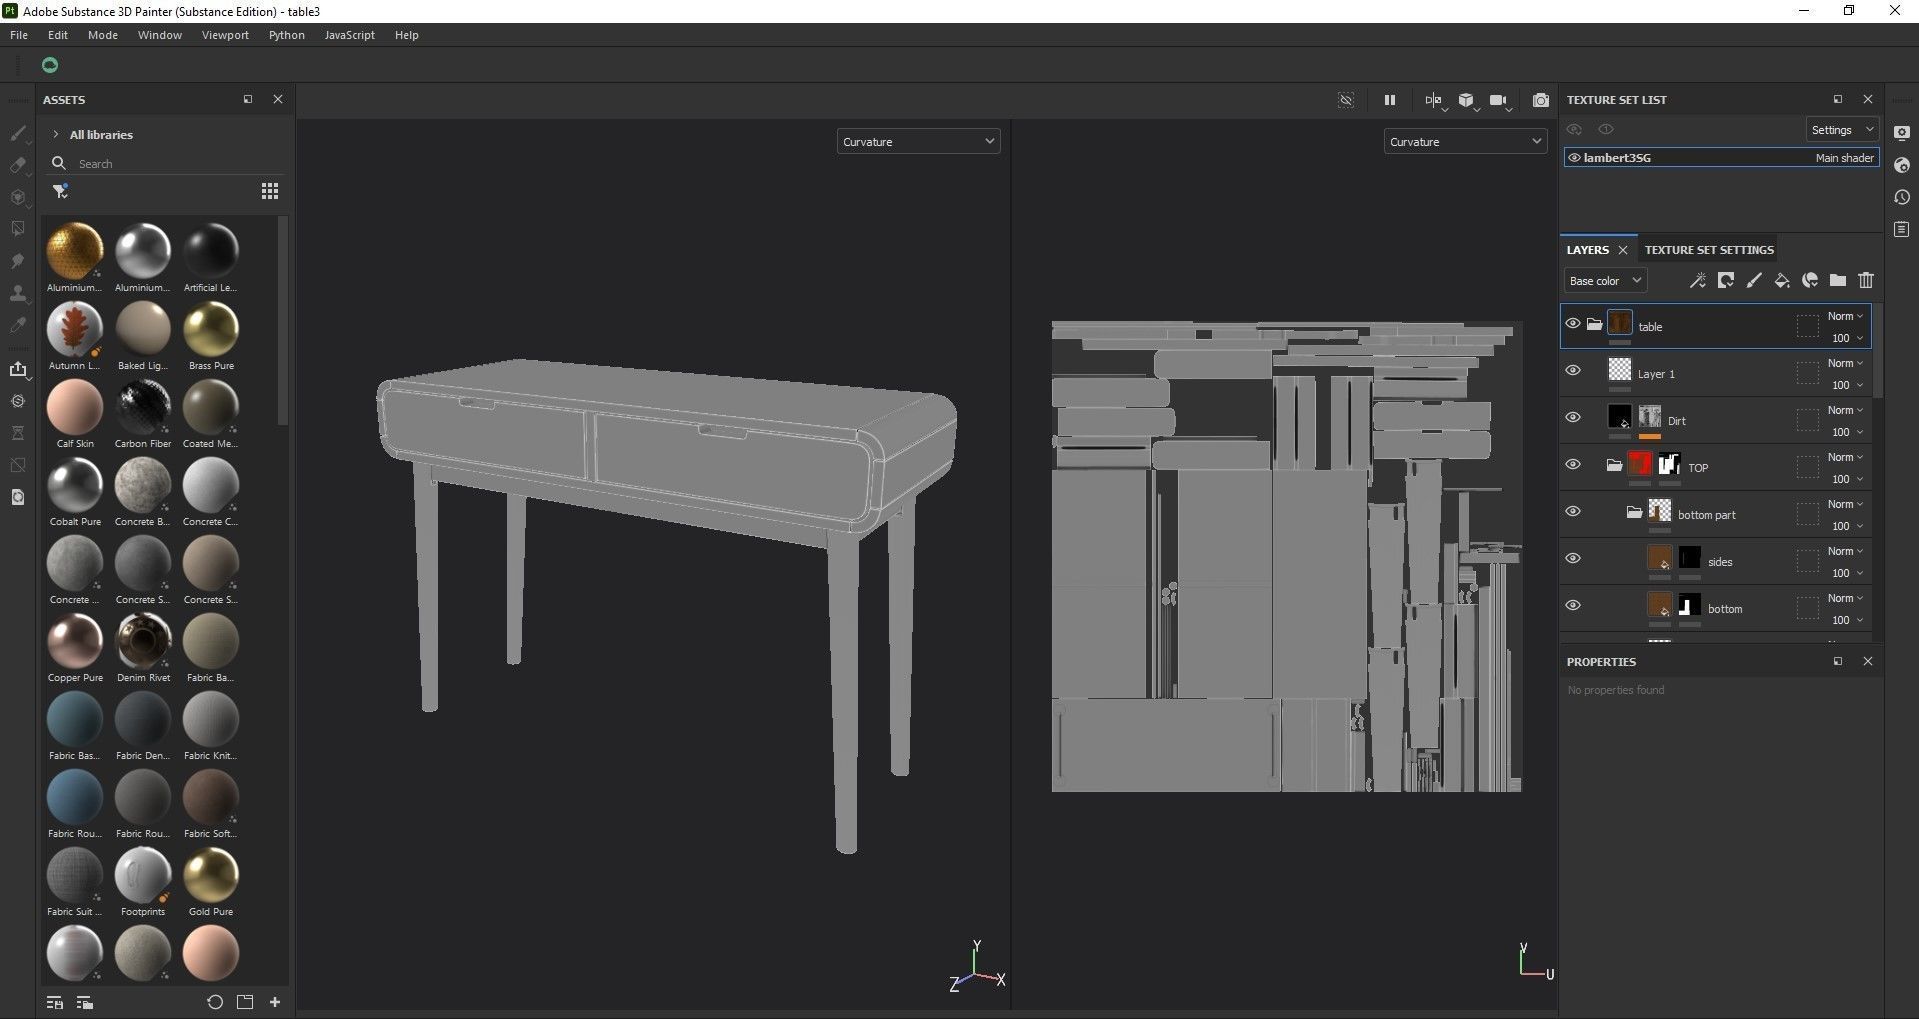Click the 3D/2D view mode icon
1919x1019 pixels.
(x=1434, y=100)
